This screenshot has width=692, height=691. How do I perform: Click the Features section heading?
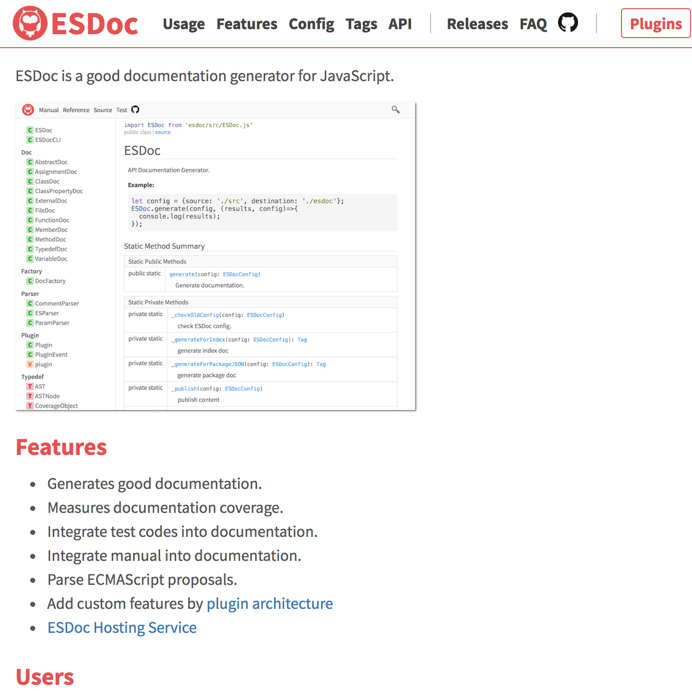pos(61,447)
